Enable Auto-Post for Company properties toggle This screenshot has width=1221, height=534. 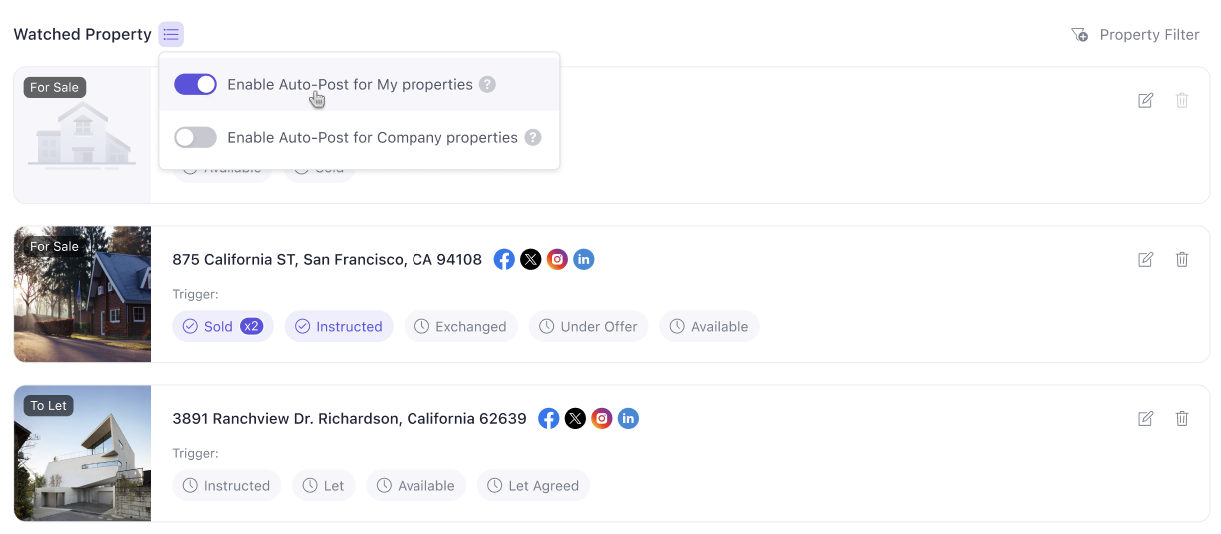pos(195,138)
